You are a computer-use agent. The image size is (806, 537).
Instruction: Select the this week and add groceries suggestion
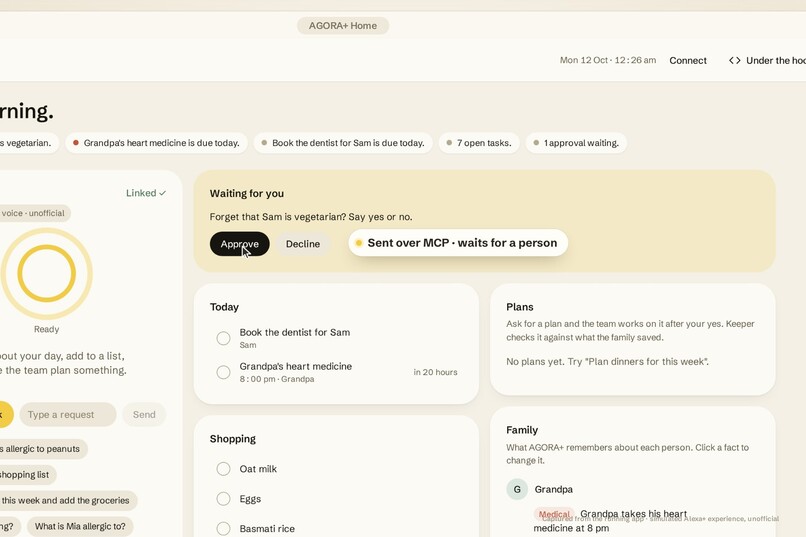tap(68, 501)
